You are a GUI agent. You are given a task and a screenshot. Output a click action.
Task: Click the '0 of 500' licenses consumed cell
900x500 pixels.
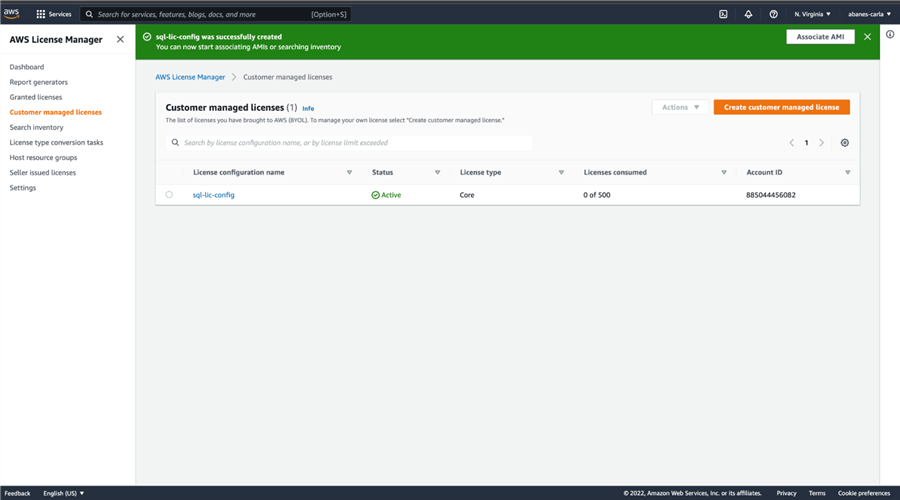pyautogui.click(x=596, y=195)
